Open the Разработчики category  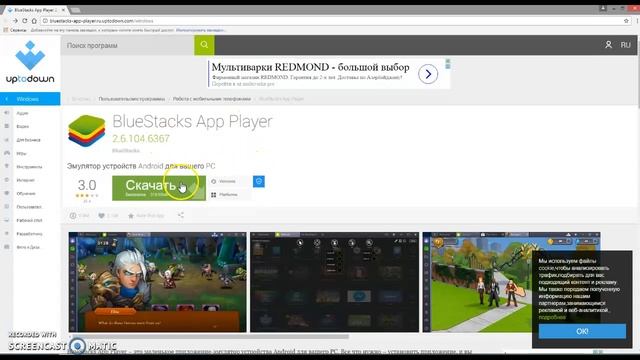click(29, 234)
